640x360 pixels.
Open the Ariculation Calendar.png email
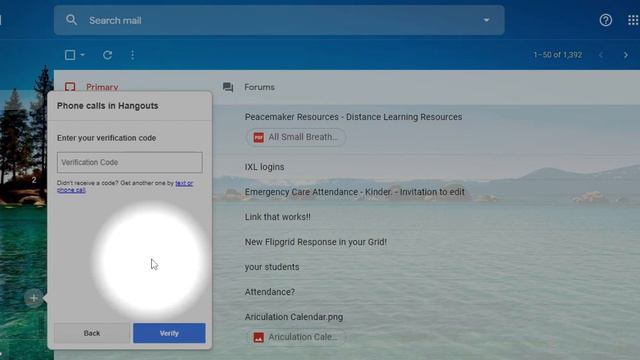tap(294, 317)
